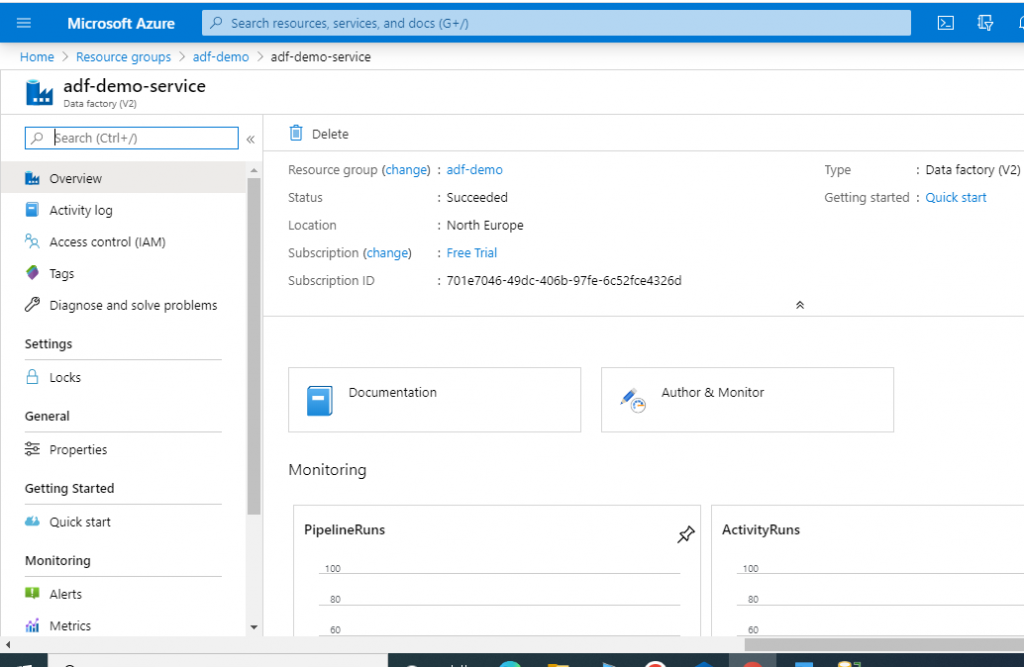Focus the sidebar Search (Ctrl+/) field
The image size is (1024, 667).
(x=131, y=138)
